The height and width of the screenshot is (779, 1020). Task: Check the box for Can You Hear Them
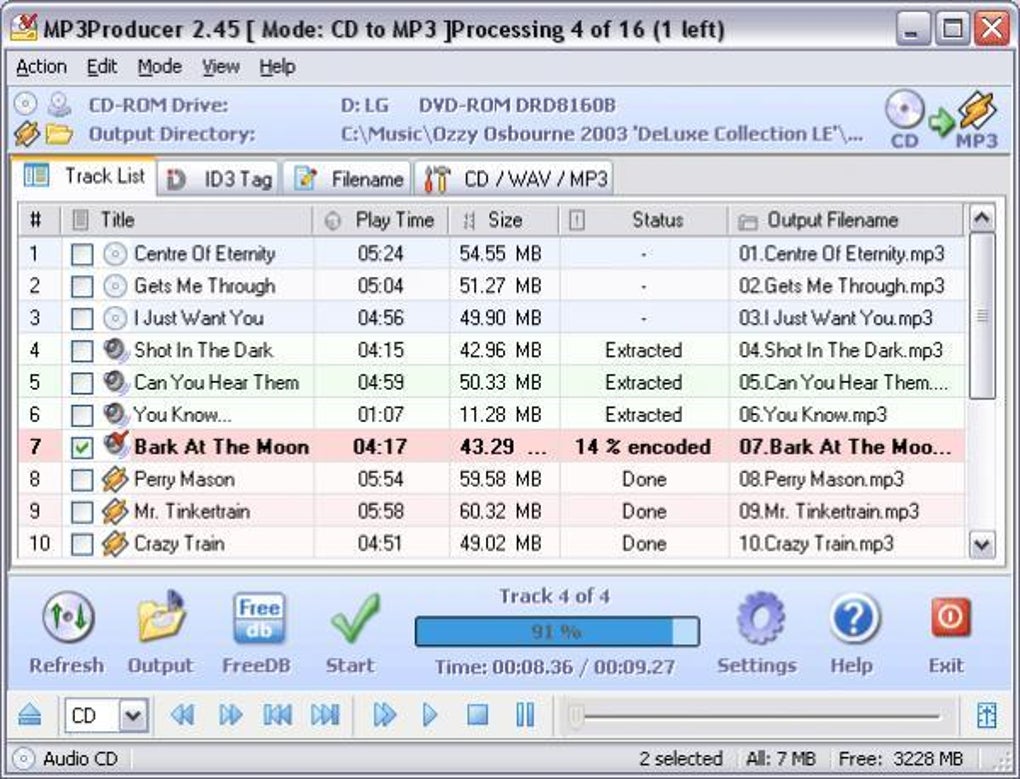(82, 383)
